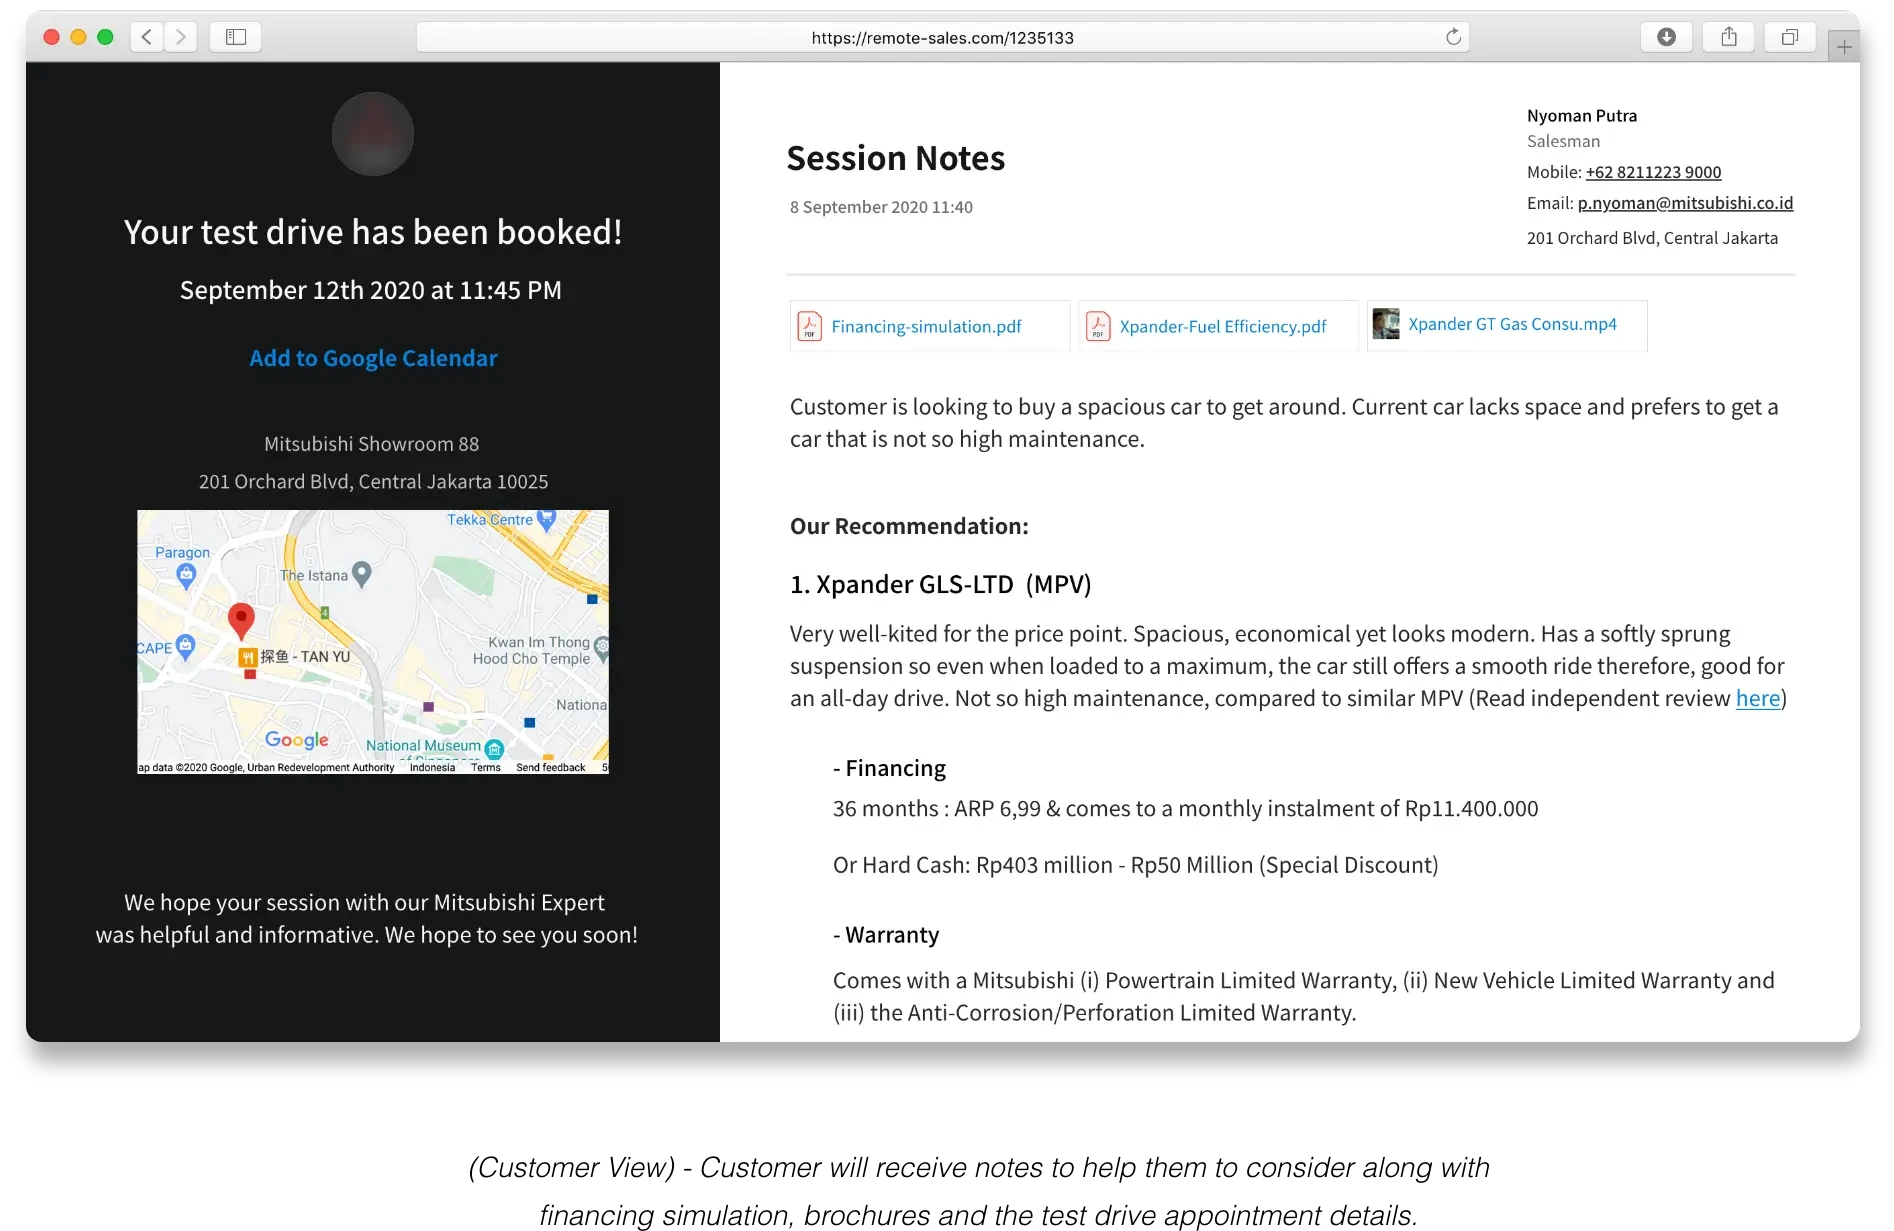
Task: Select the National Museum map marker
Action: [494, 748]
